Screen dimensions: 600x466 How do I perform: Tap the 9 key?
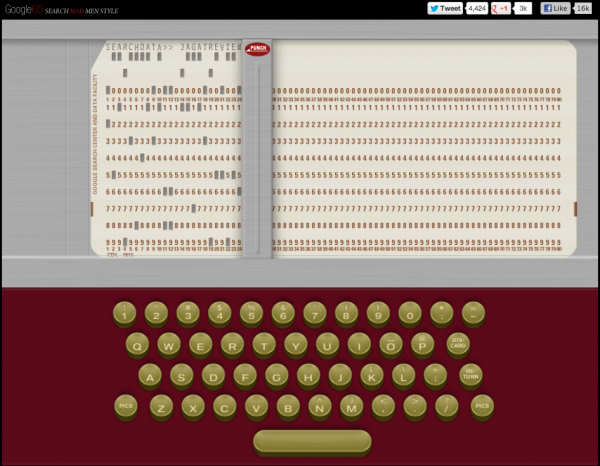click(378, 314)
